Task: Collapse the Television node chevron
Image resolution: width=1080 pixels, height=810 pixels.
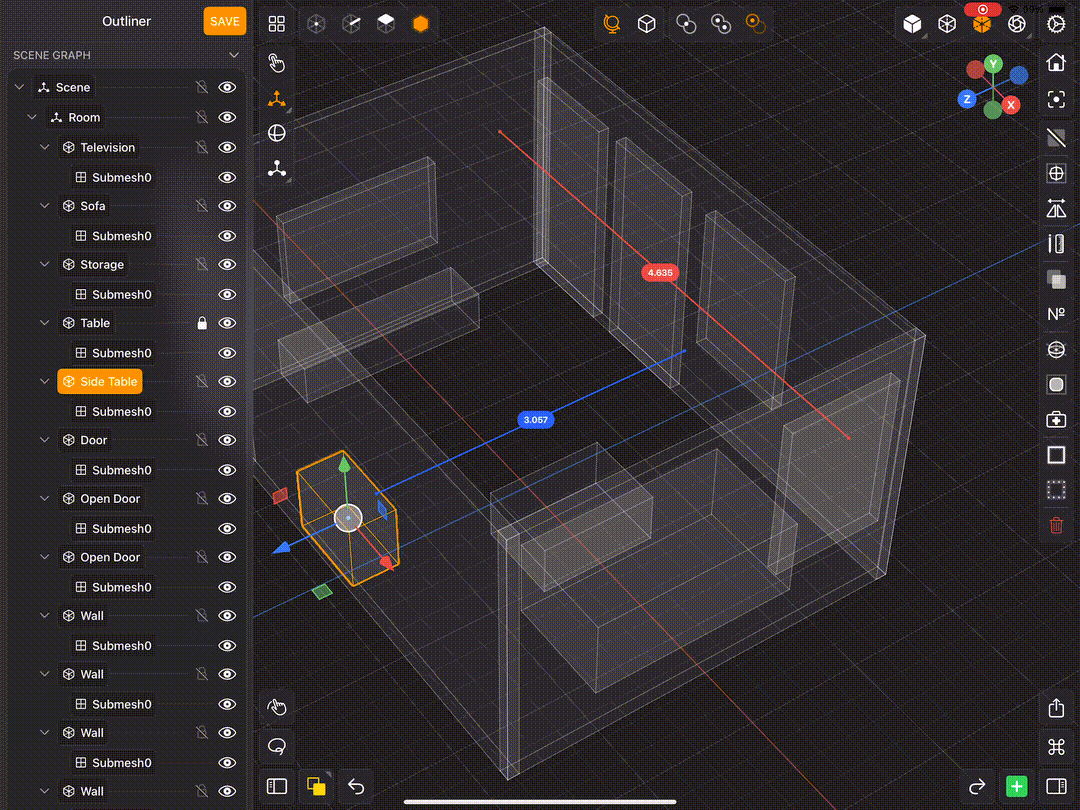Action: (45, 147)
